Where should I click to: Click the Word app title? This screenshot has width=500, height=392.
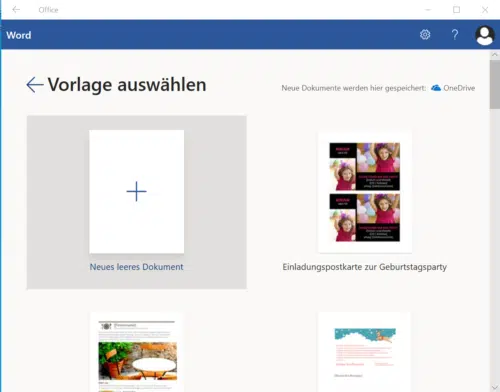coord(19,35)
